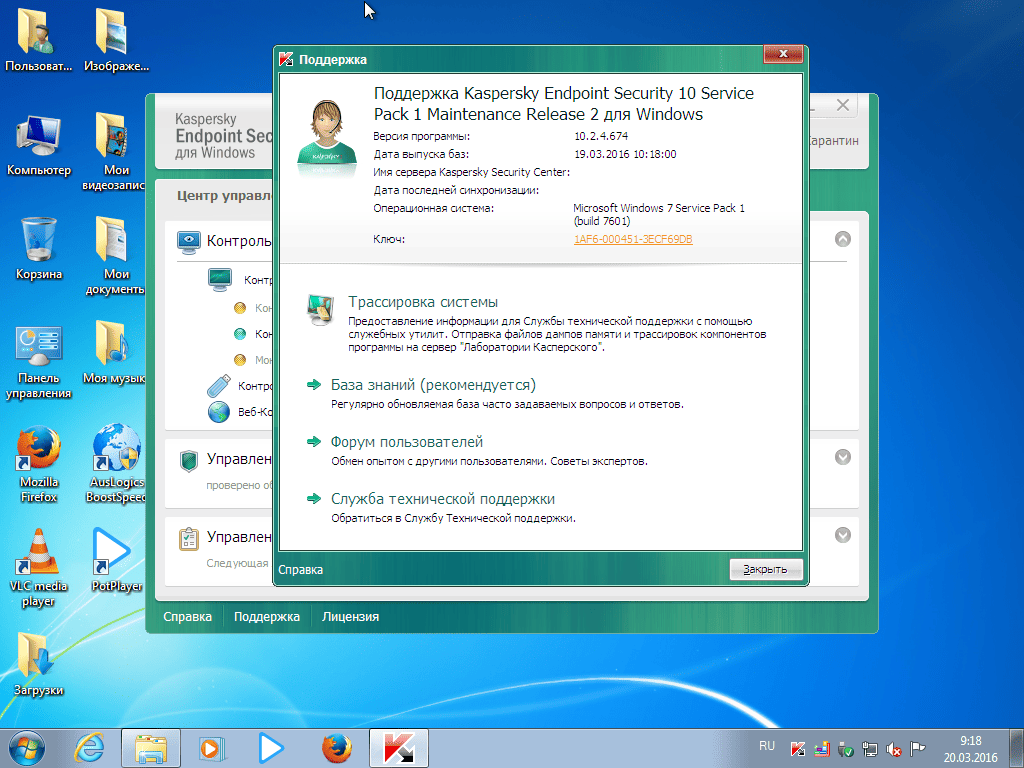This screenshot has width=1024, height=768.
Task: Click the Закрыть button
Action: point(765,569)
